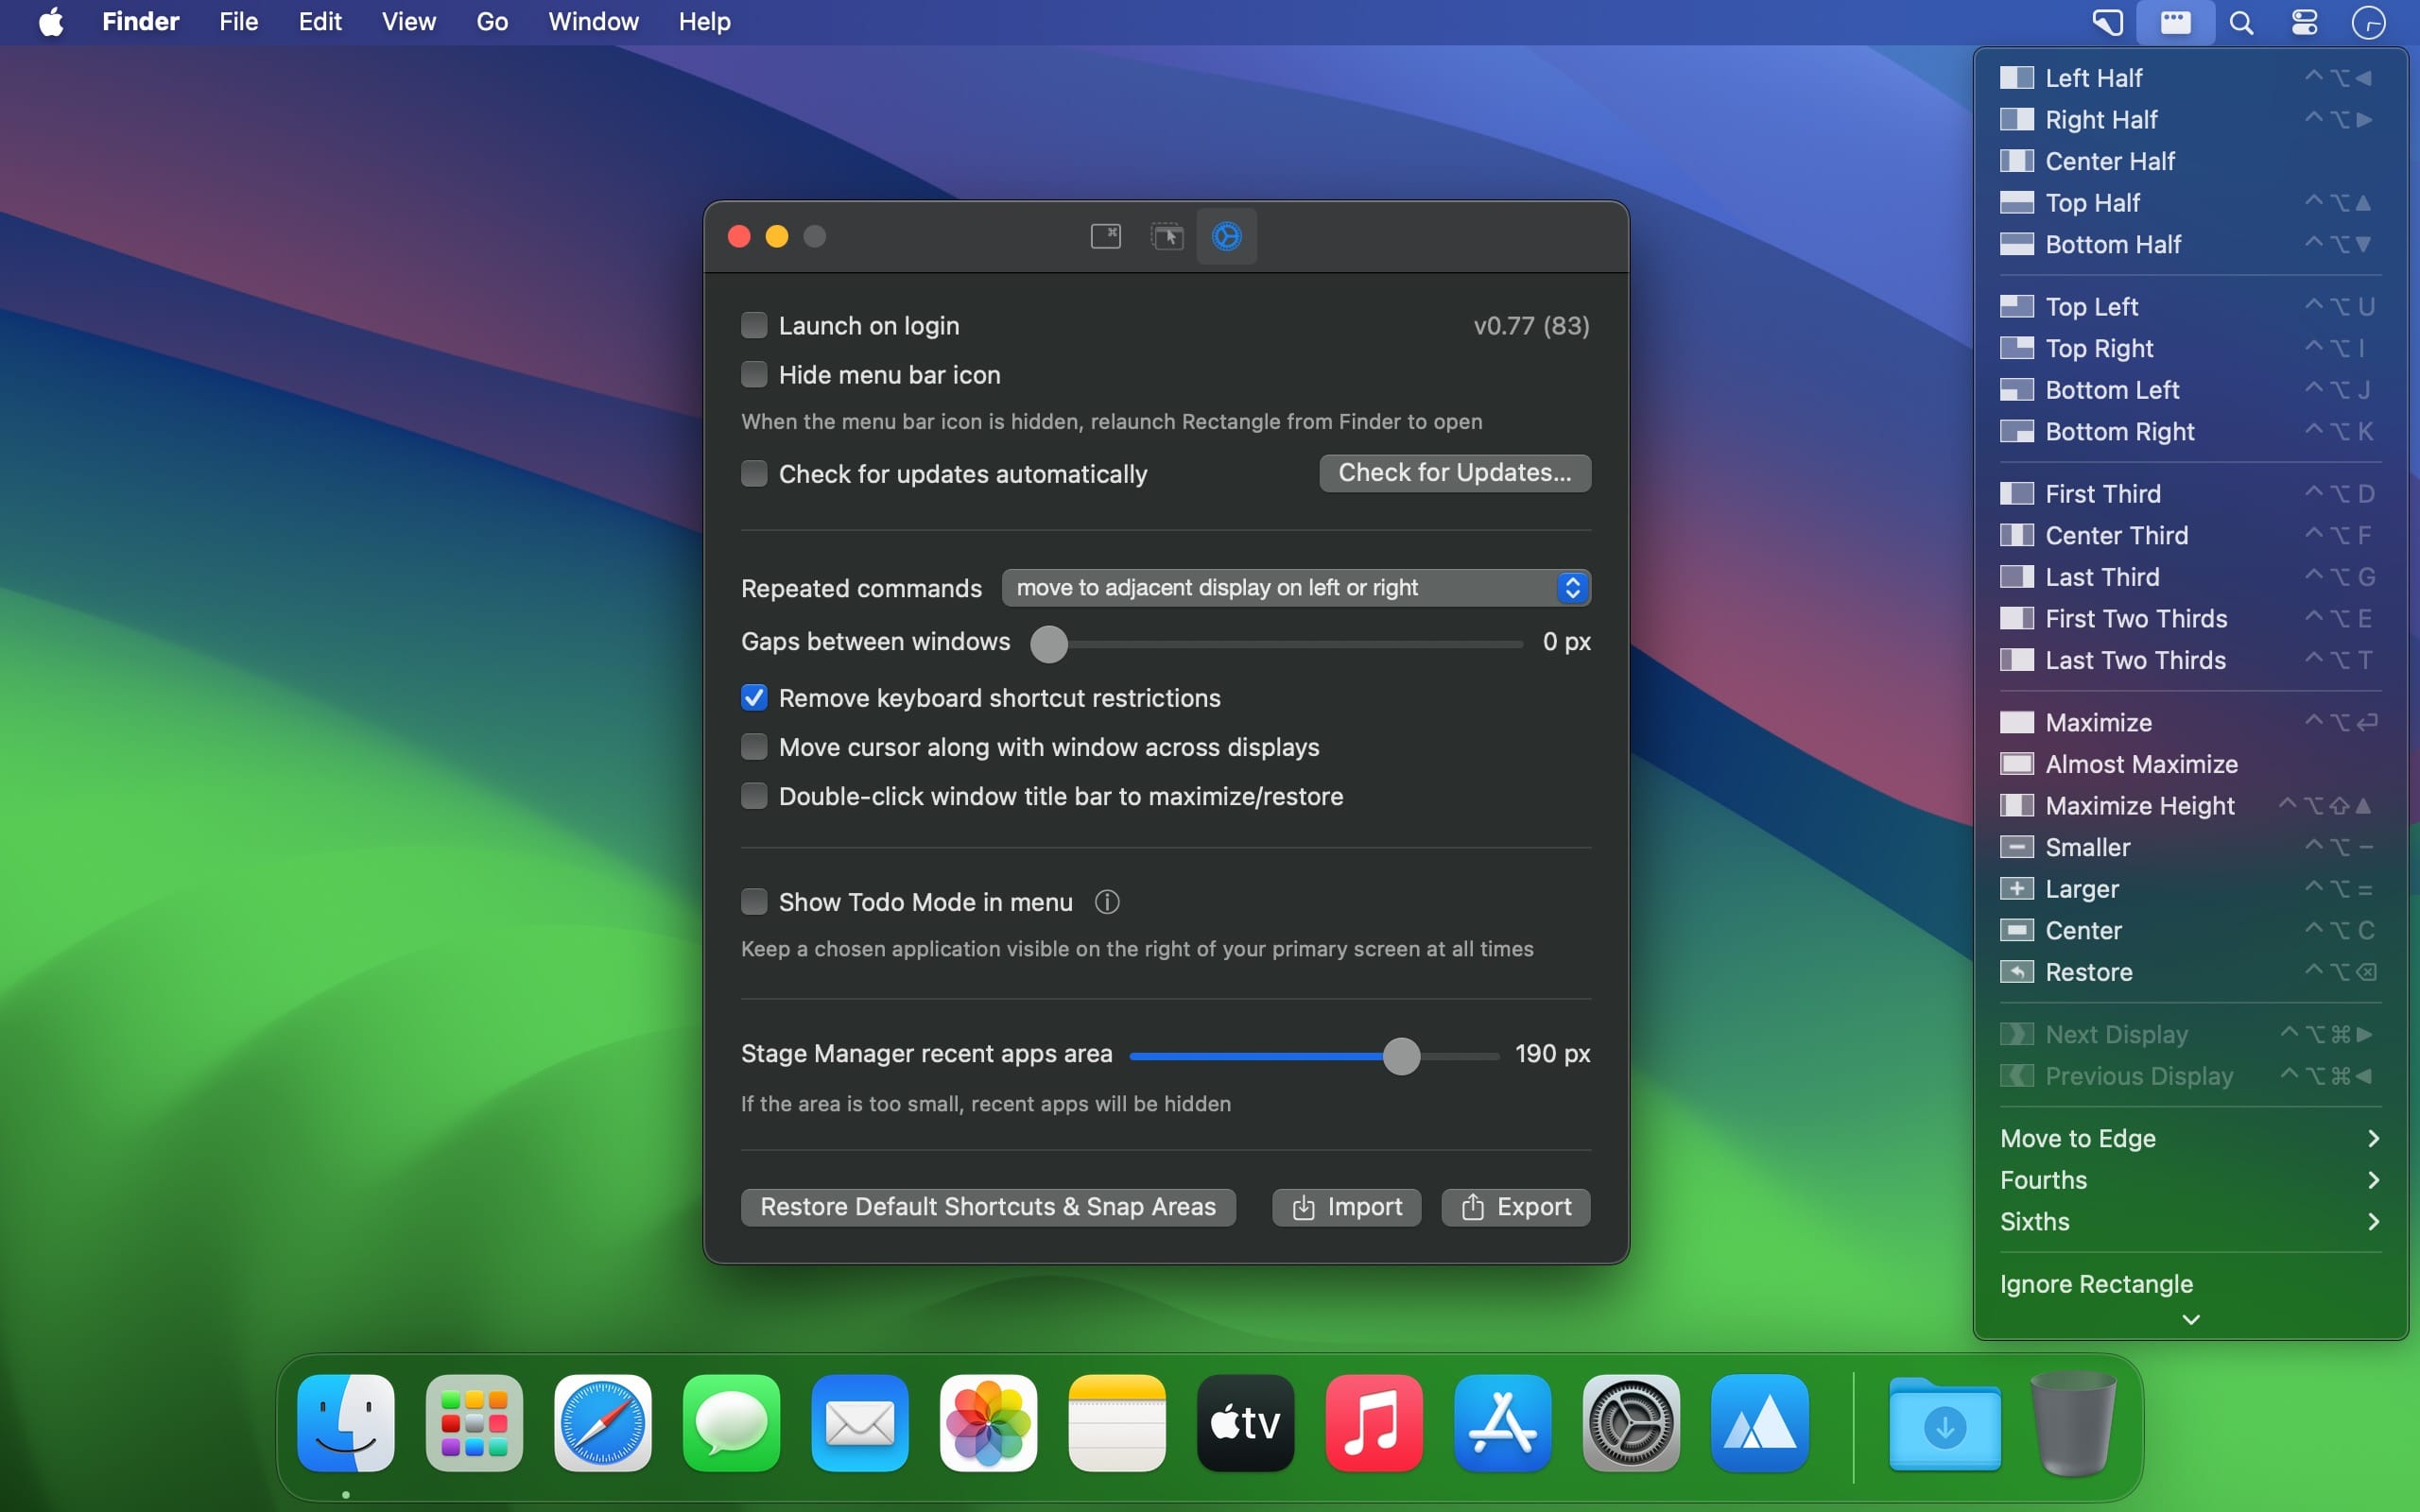This screenshot has width=2420, height=1512.
Task: Open the Repeated commands dropdown
Action: click(1295, 588)
